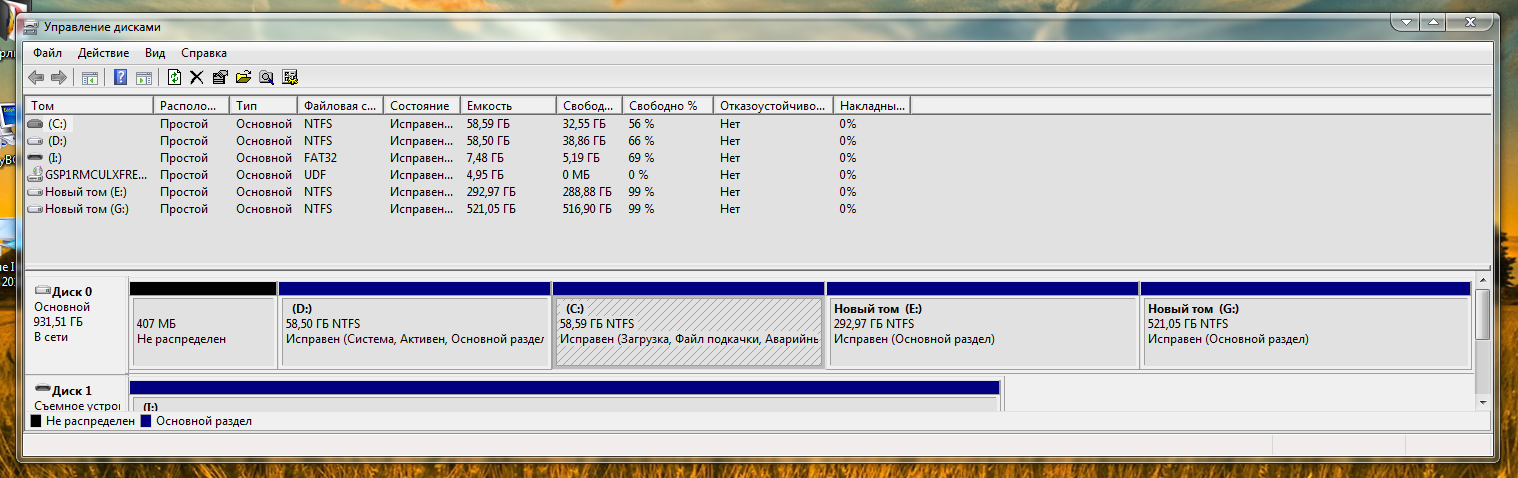Click the blue Основной раздел legend swatch
The height and width of the screenshot is (478, 1518).
click(x=146, y=421)
